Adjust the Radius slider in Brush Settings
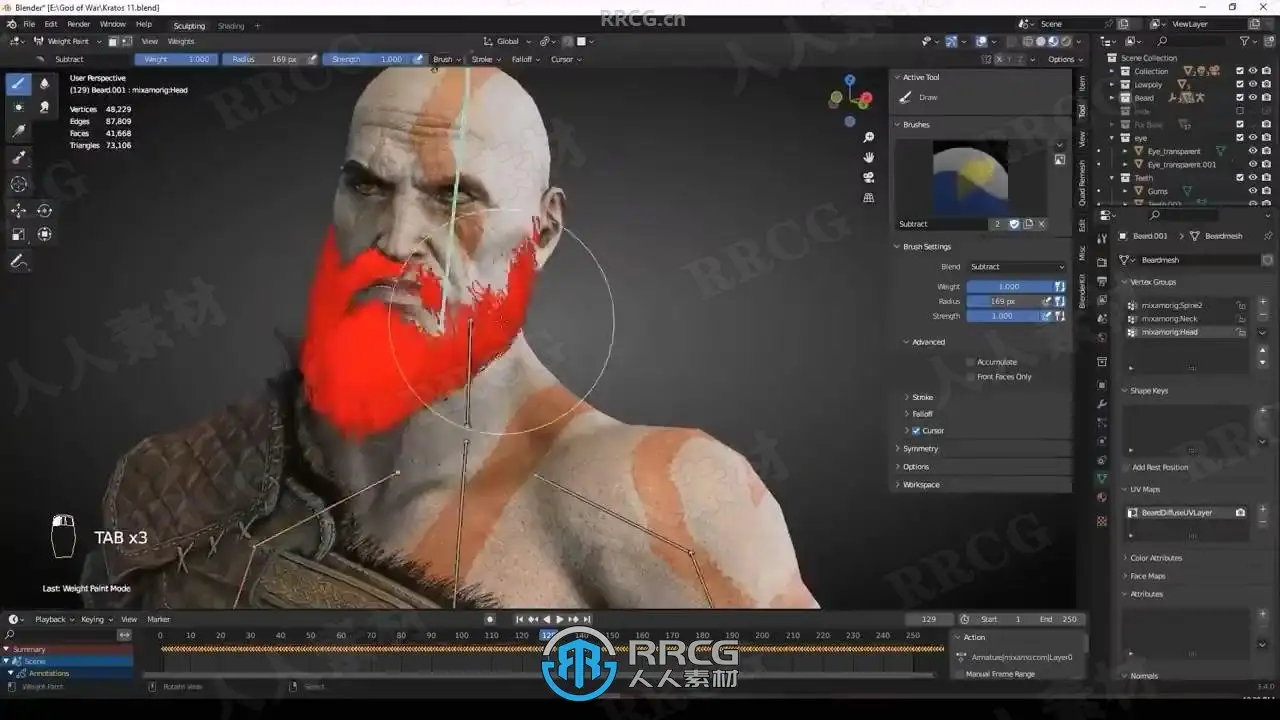Viewport: 1280px width, 720px height. point(1003,301)
